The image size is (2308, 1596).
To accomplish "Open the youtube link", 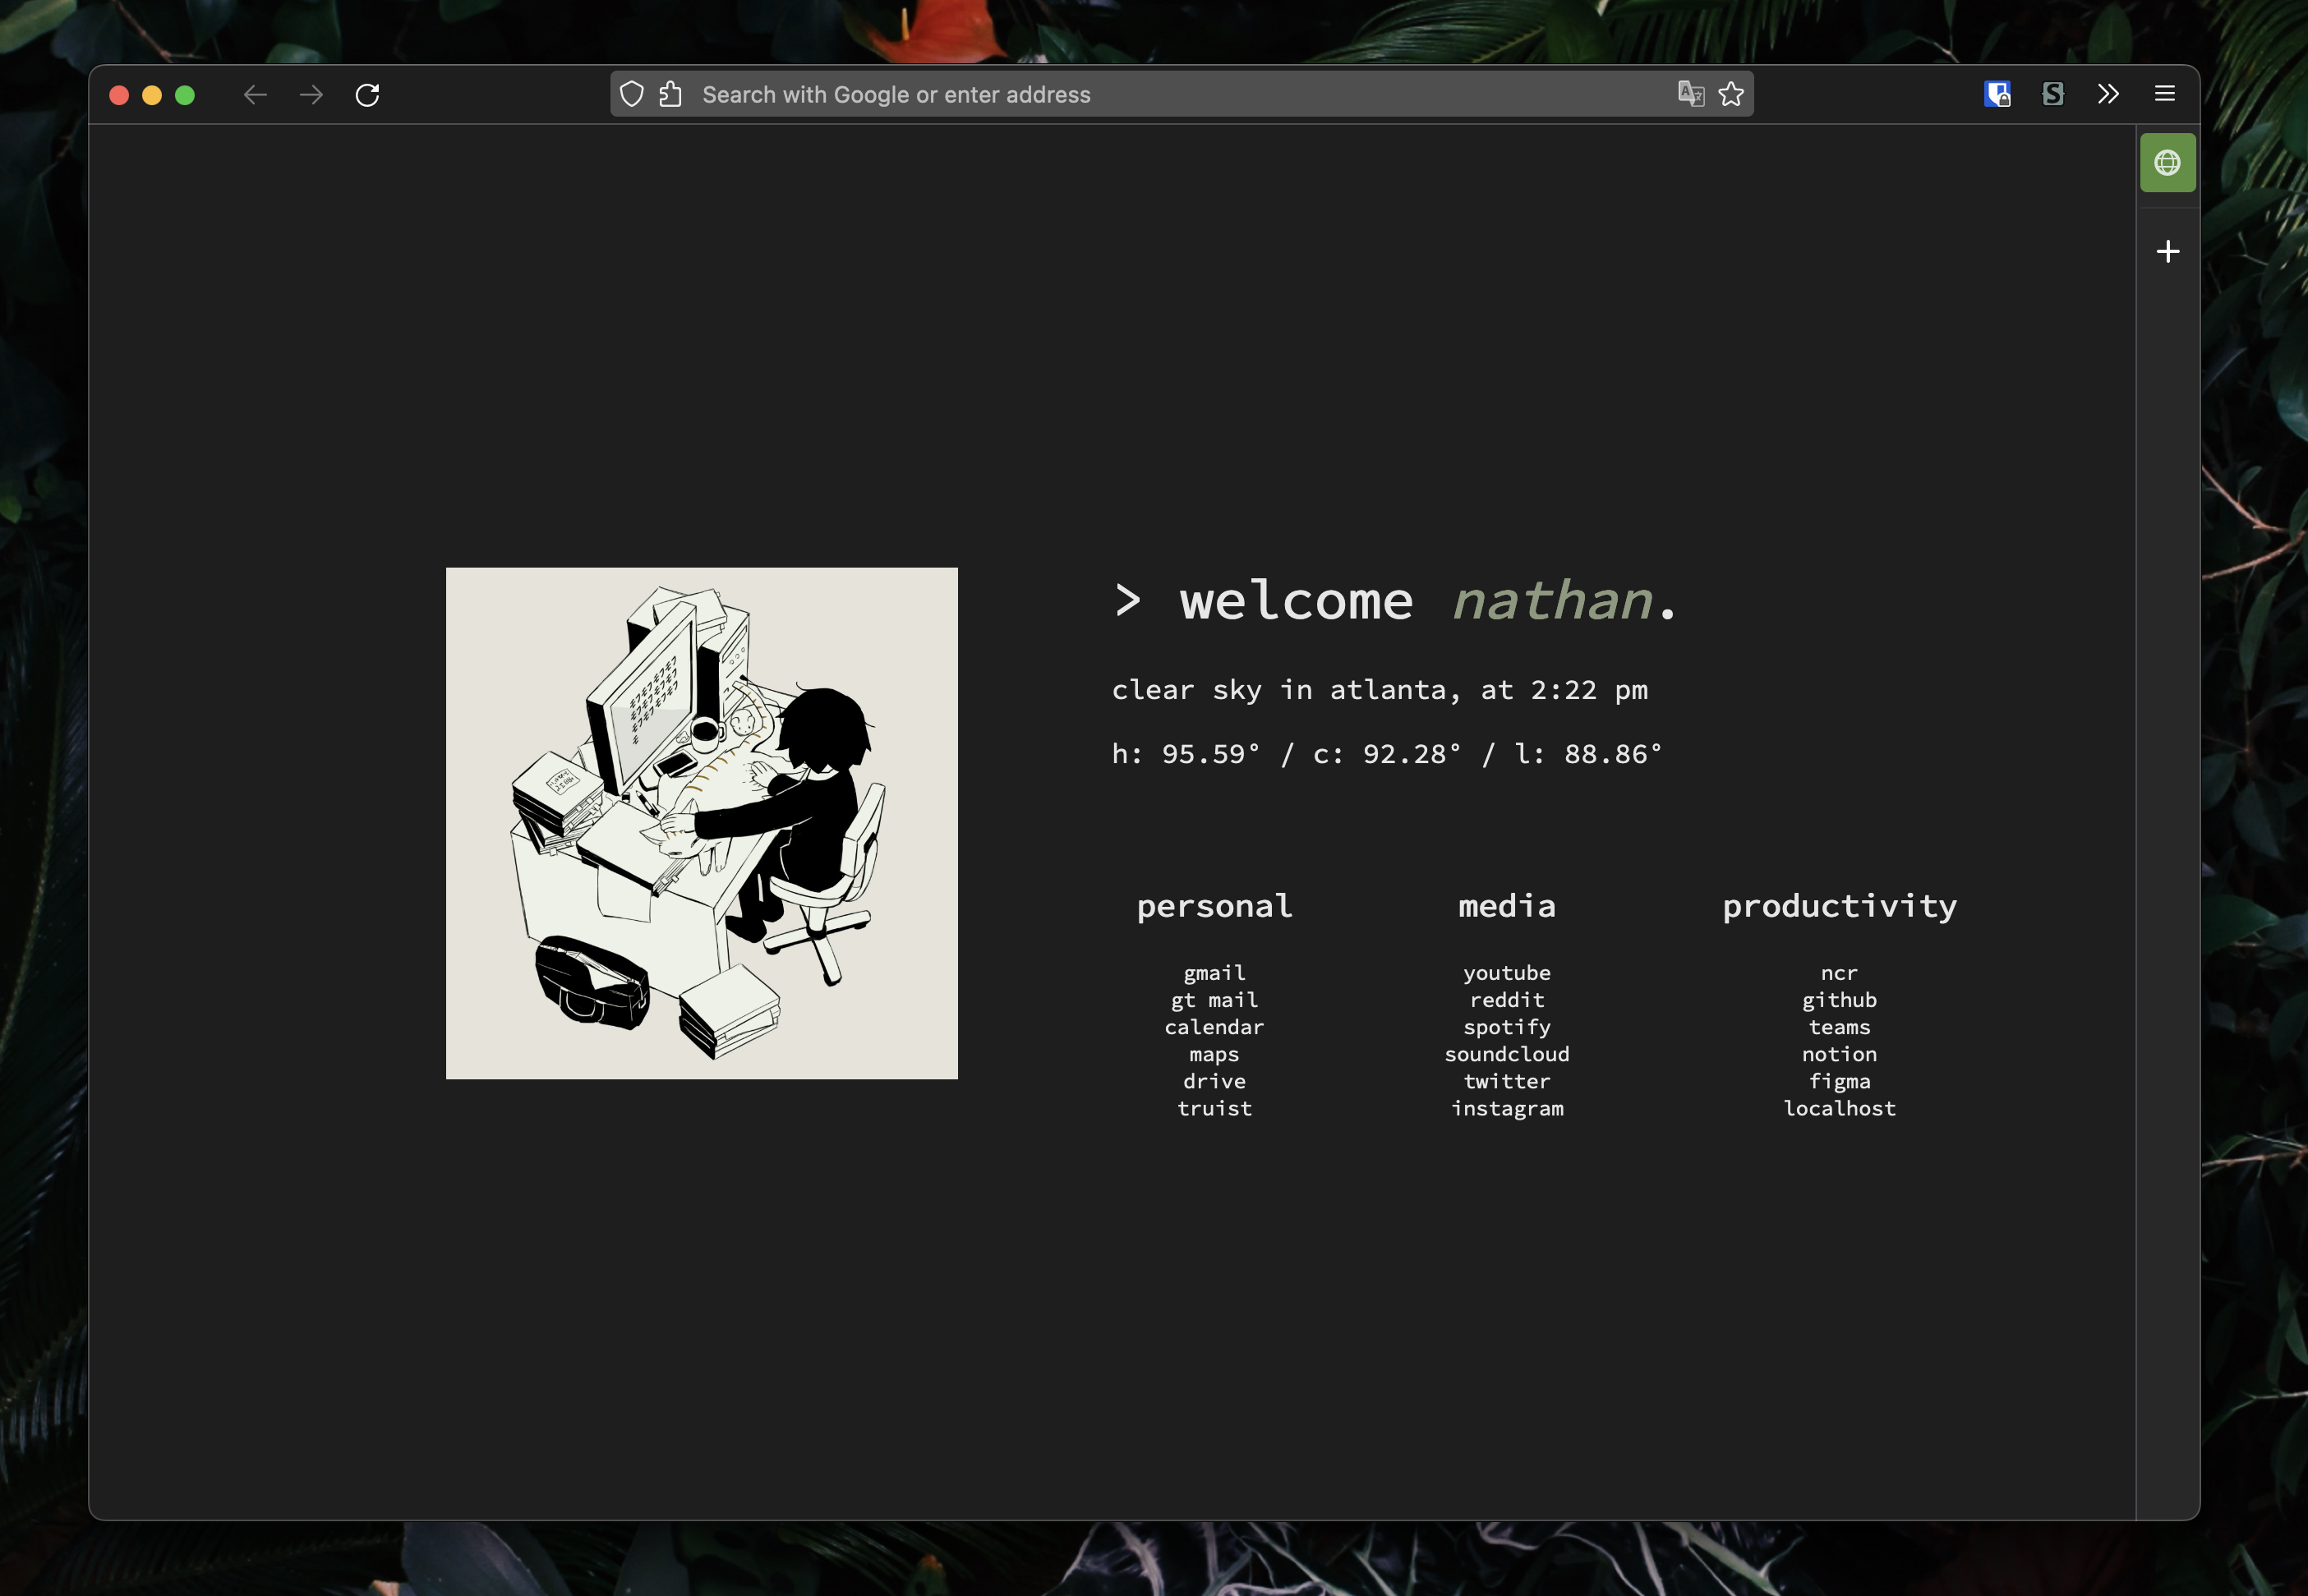I will coord(1506,973).
